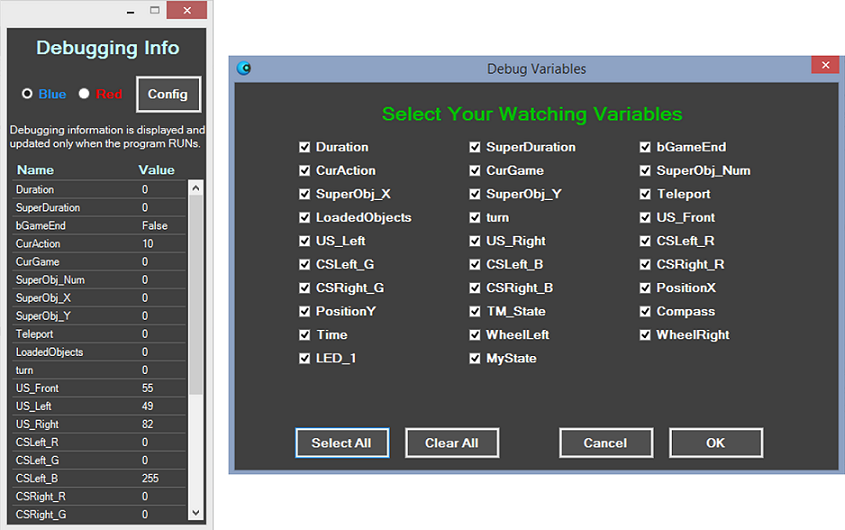Maximize the Debugging Info window
The height and width of the screenshot is (530, 845).
tap(154, 11)
